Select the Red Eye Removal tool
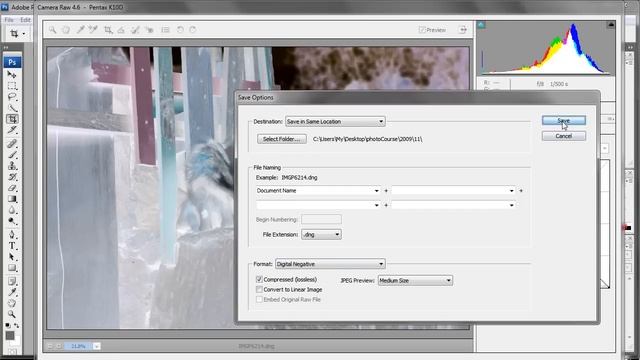Viewport: 640px width, 360px height. pos(149,30)
